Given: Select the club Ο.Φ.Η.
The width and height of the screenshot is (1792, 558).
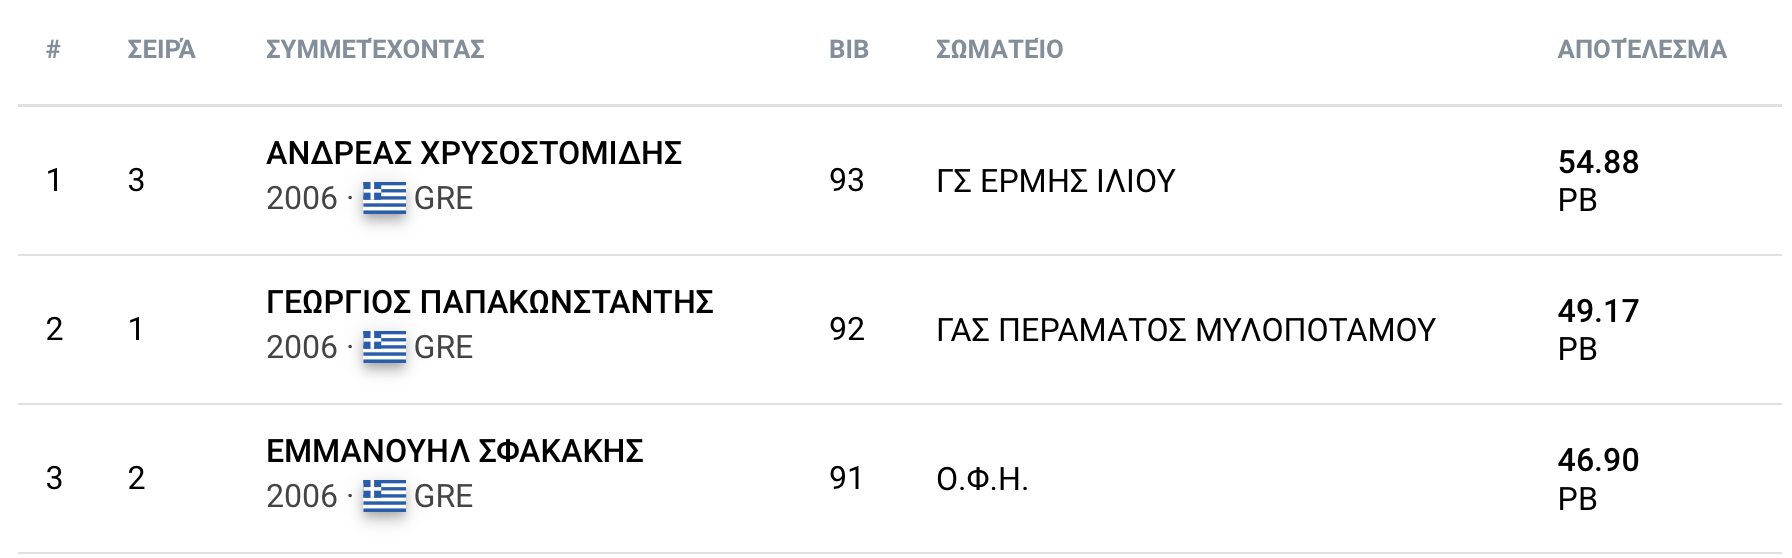Looking at the screenshot, I should tap(981, 479).
